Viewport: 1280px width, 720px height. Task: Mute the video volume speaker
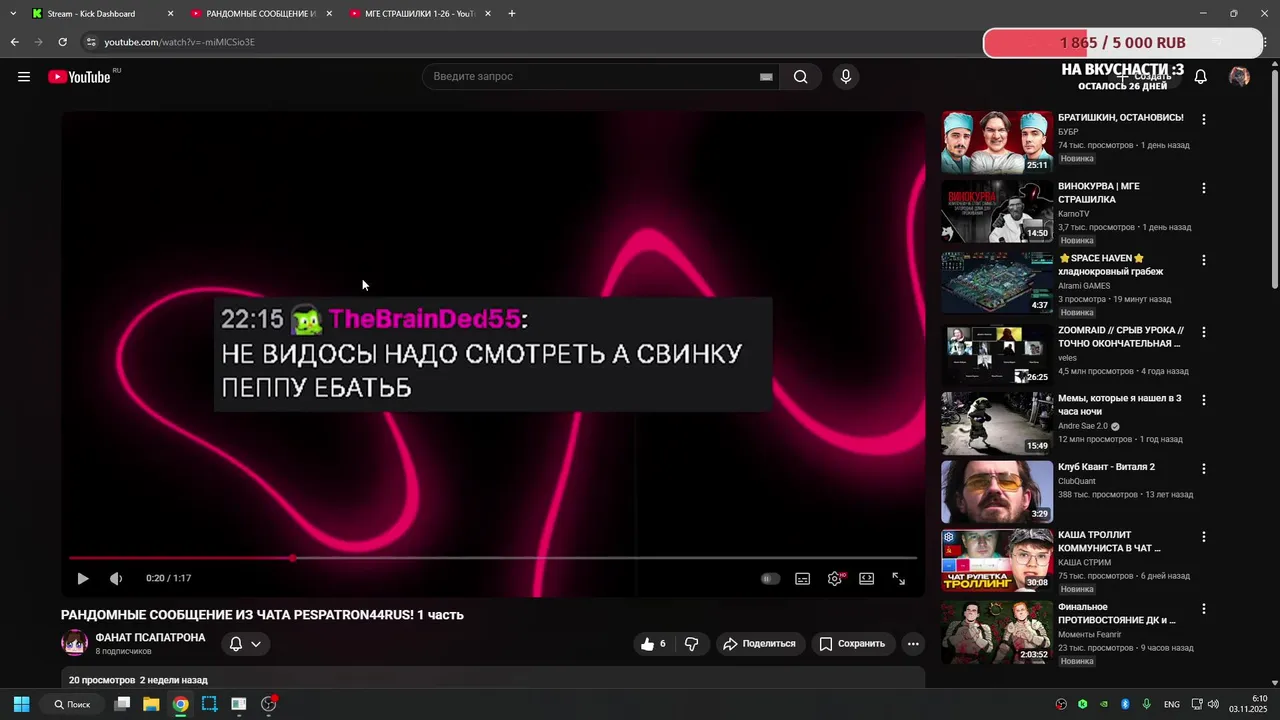click(x=116, y=578)
